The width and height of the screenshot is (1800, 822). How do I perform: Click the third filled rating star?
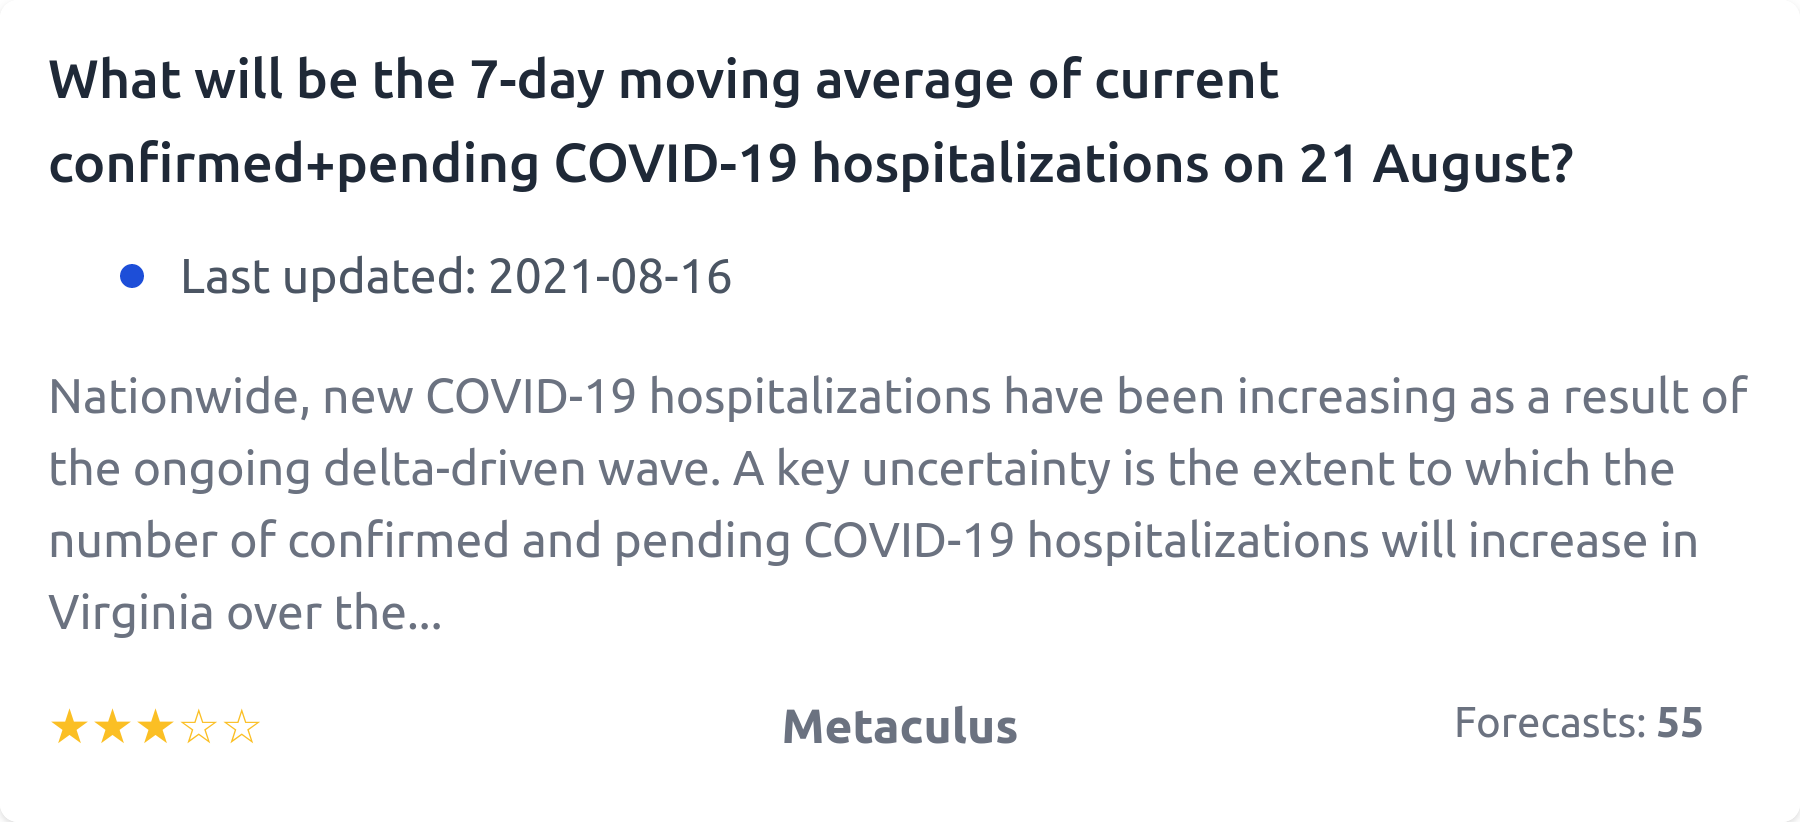point(155,727)
